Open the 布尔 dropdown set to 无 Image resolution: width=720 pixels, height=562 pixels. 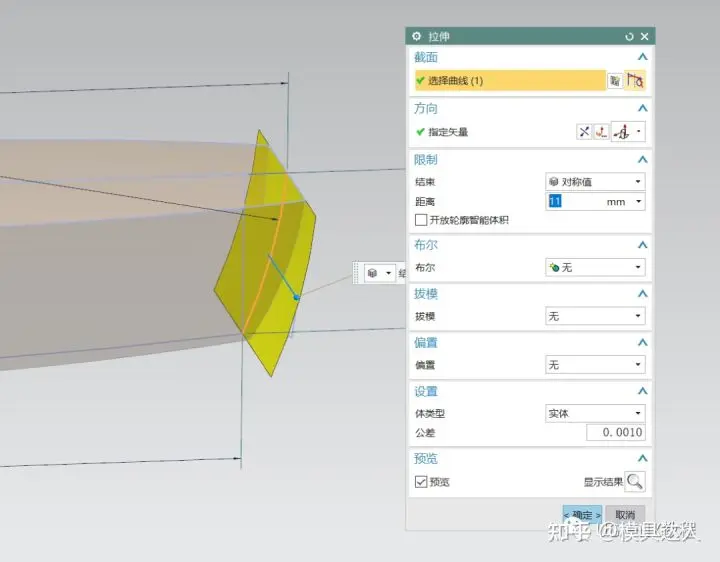click(x=595, y=267)
